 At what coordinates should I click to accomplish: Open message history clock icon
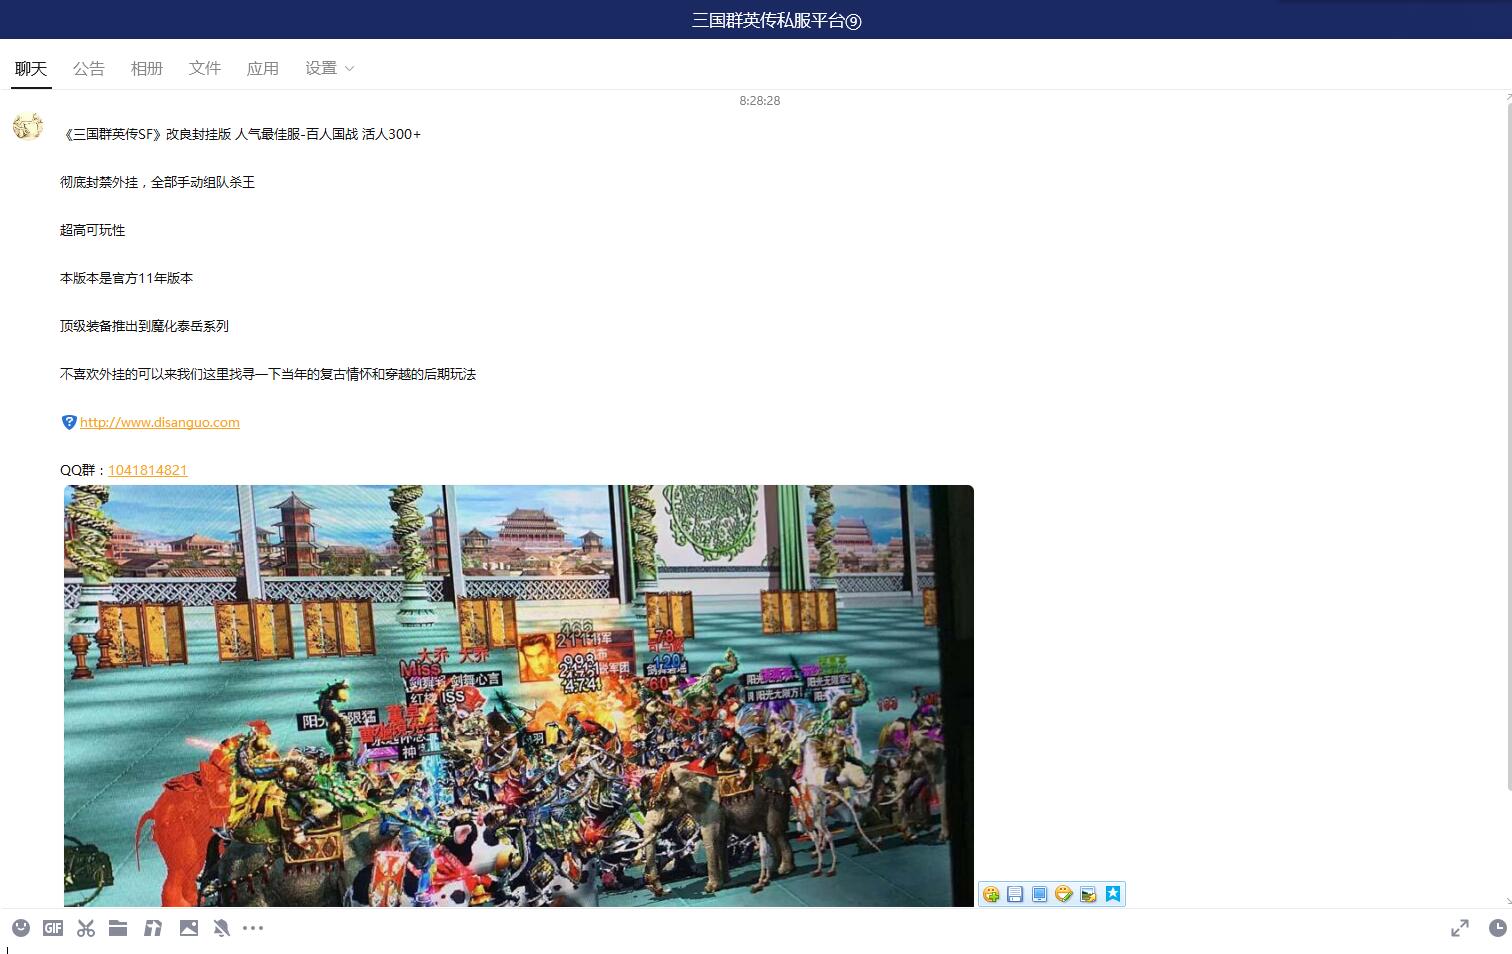tap(1497, 928)
